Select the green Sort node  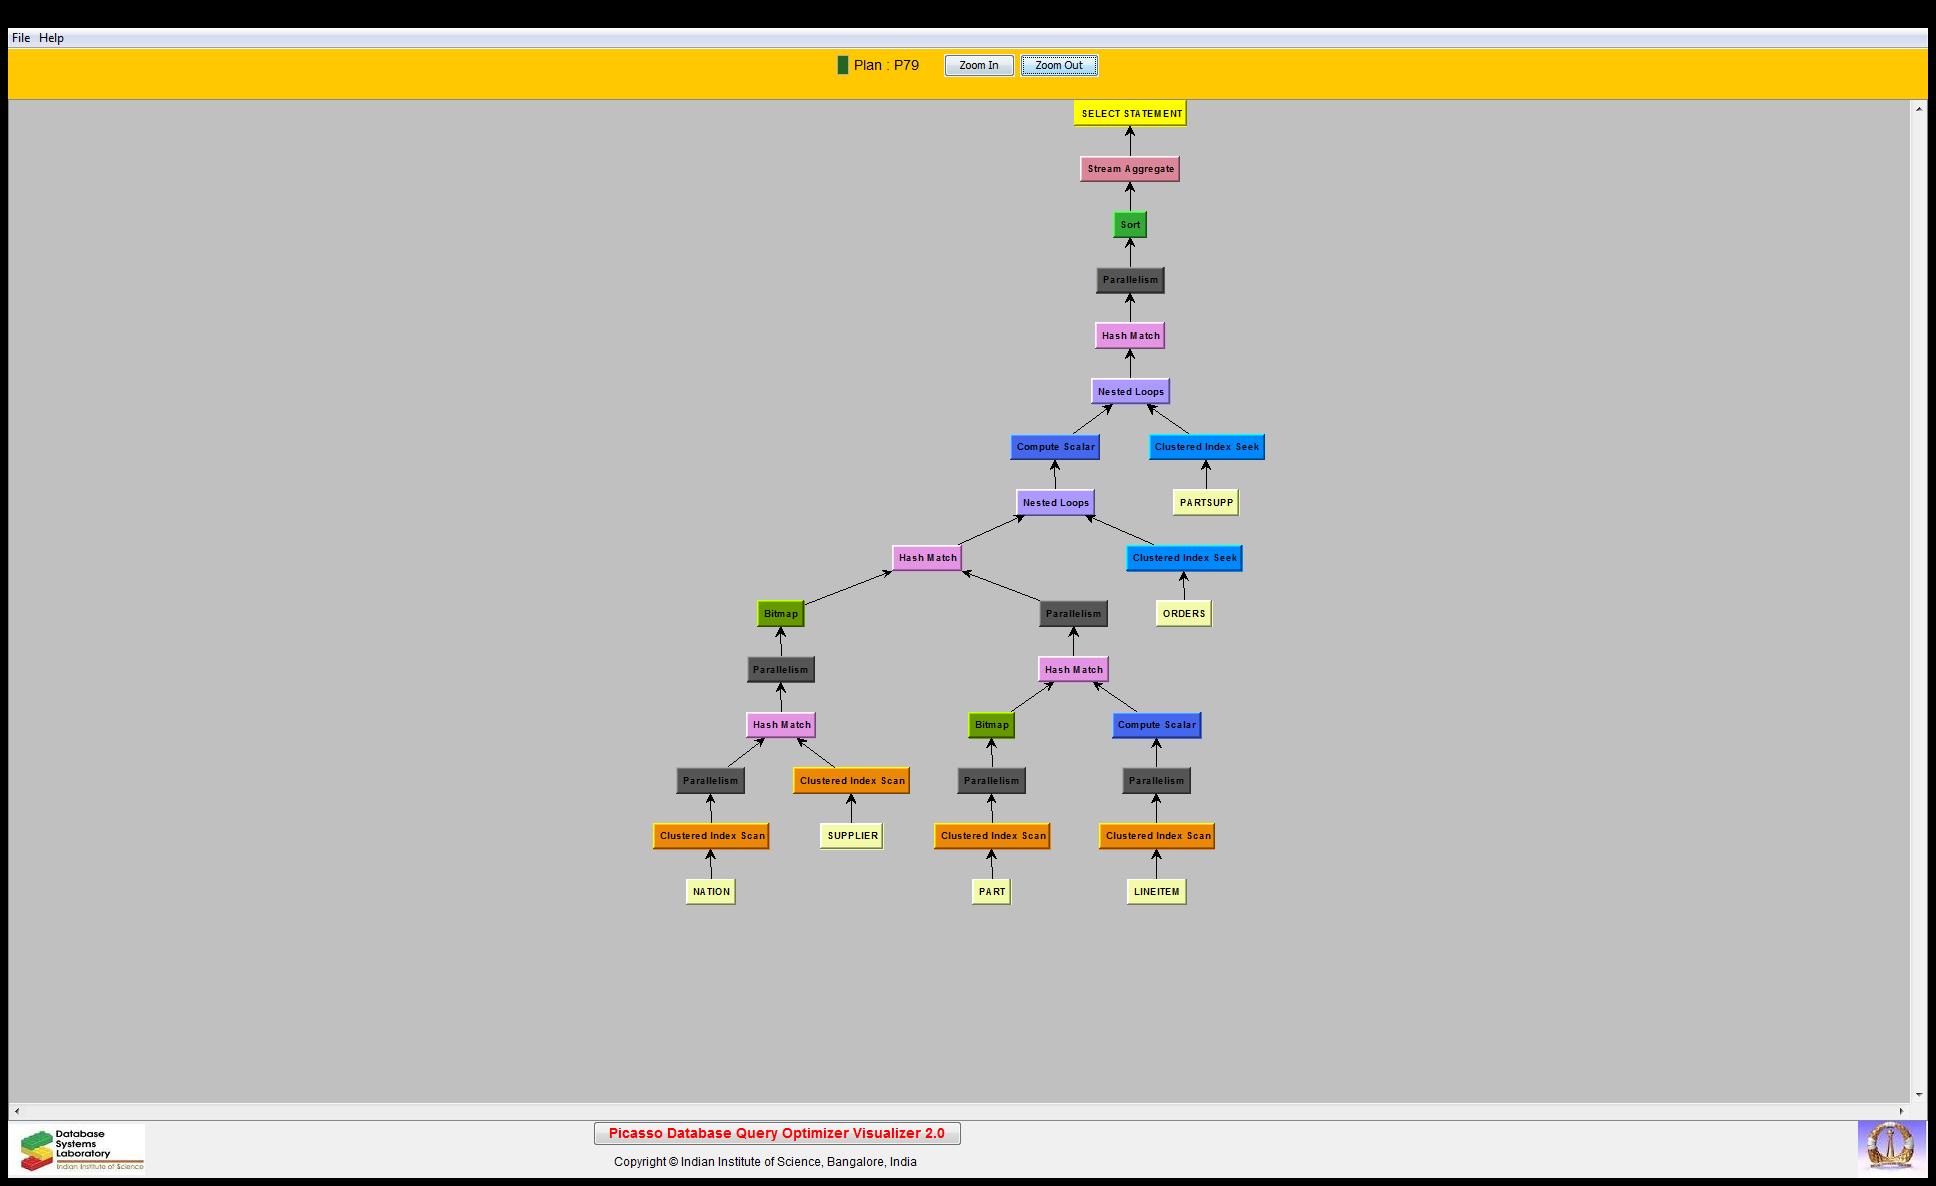click(x=1130, y=225)
